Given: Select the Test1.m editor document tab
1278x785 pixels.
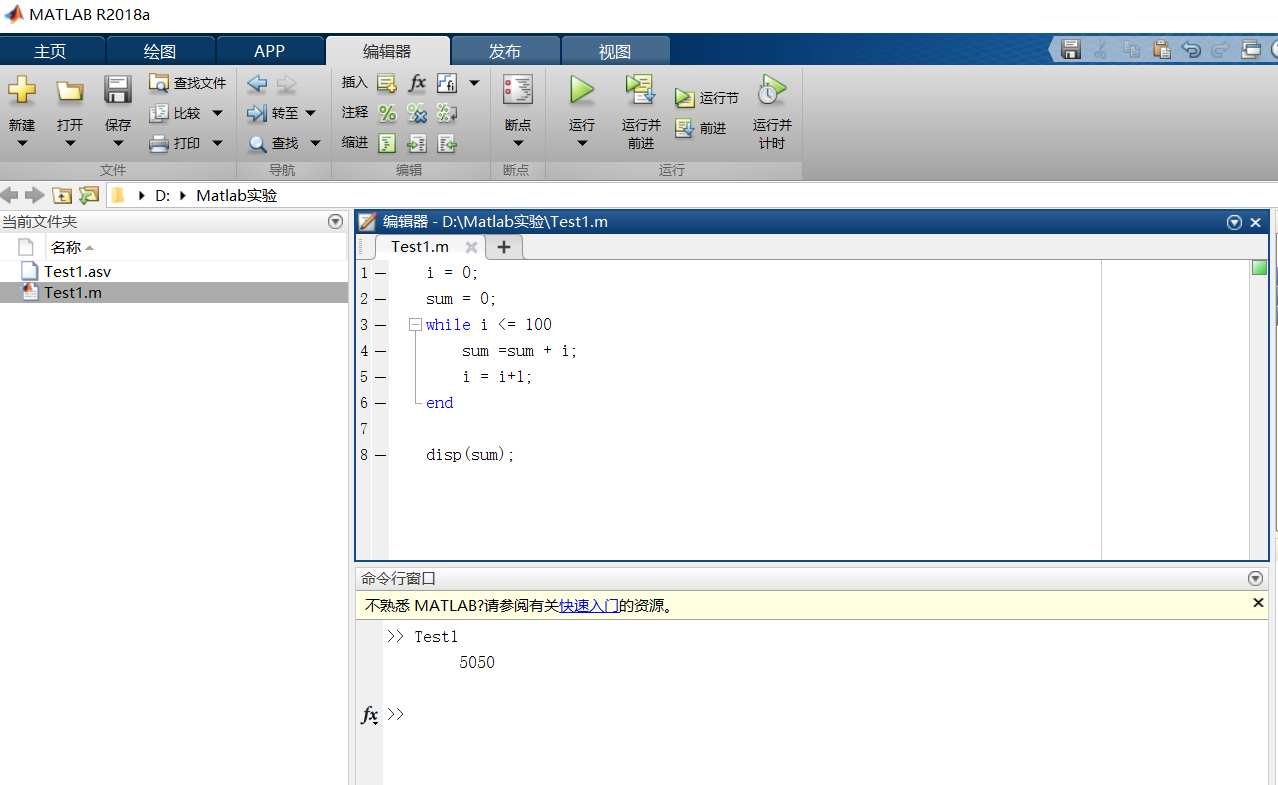Looking at the screenshot, I should (420, 247).
